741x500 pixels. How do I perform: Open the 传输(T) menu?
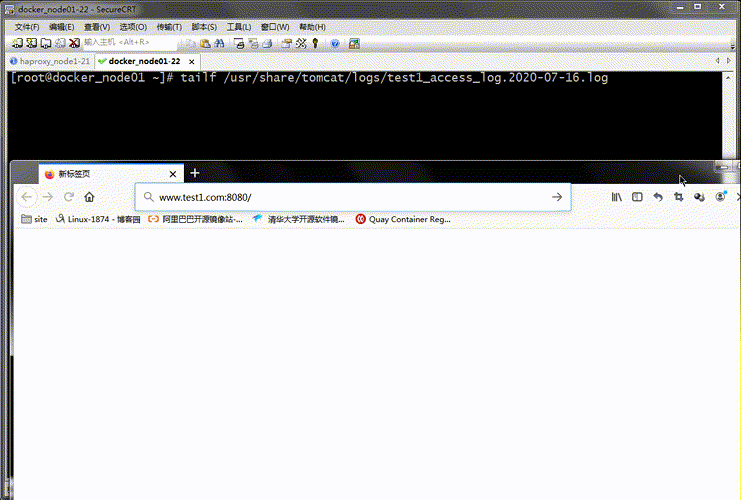pos(169,27)
